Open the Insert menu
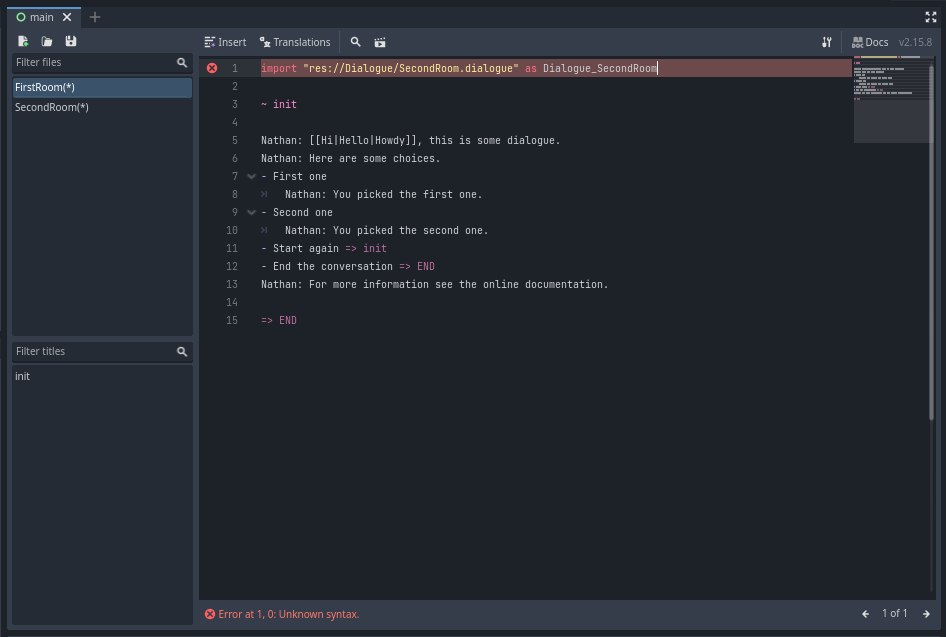Viewport: 946px width, 637px height. coord(225,42)
